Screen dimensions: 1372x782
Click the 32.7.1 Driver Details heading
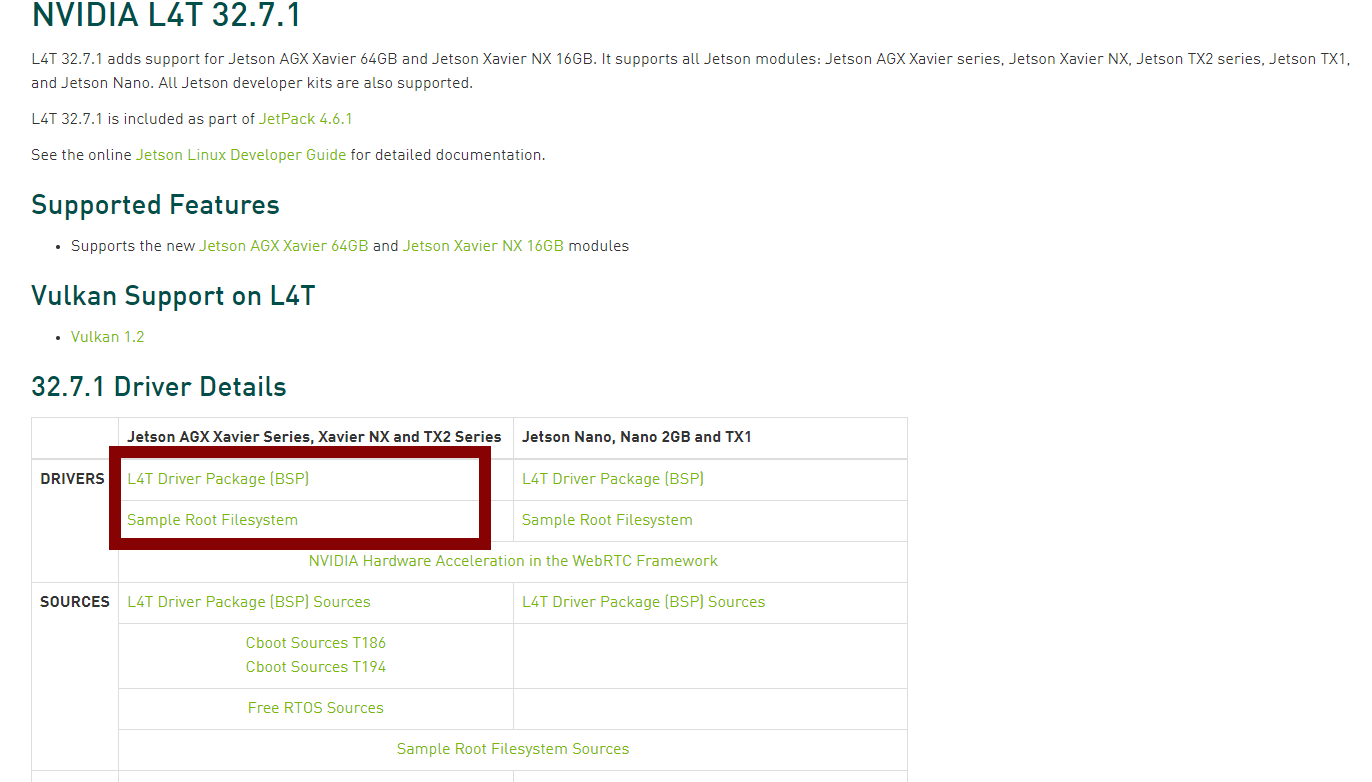[x=159, y=387]
